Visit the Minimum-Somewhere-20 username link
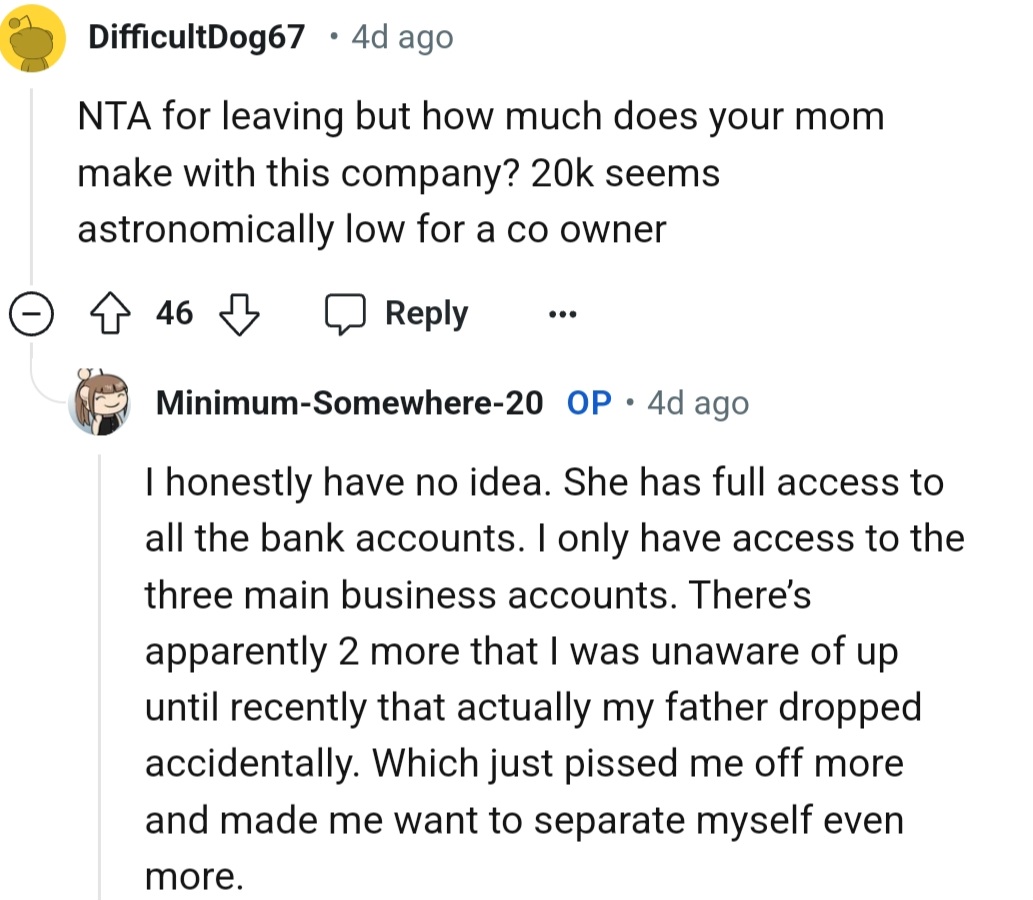This screenshot has width=1033, height=900. coord(350,403)
